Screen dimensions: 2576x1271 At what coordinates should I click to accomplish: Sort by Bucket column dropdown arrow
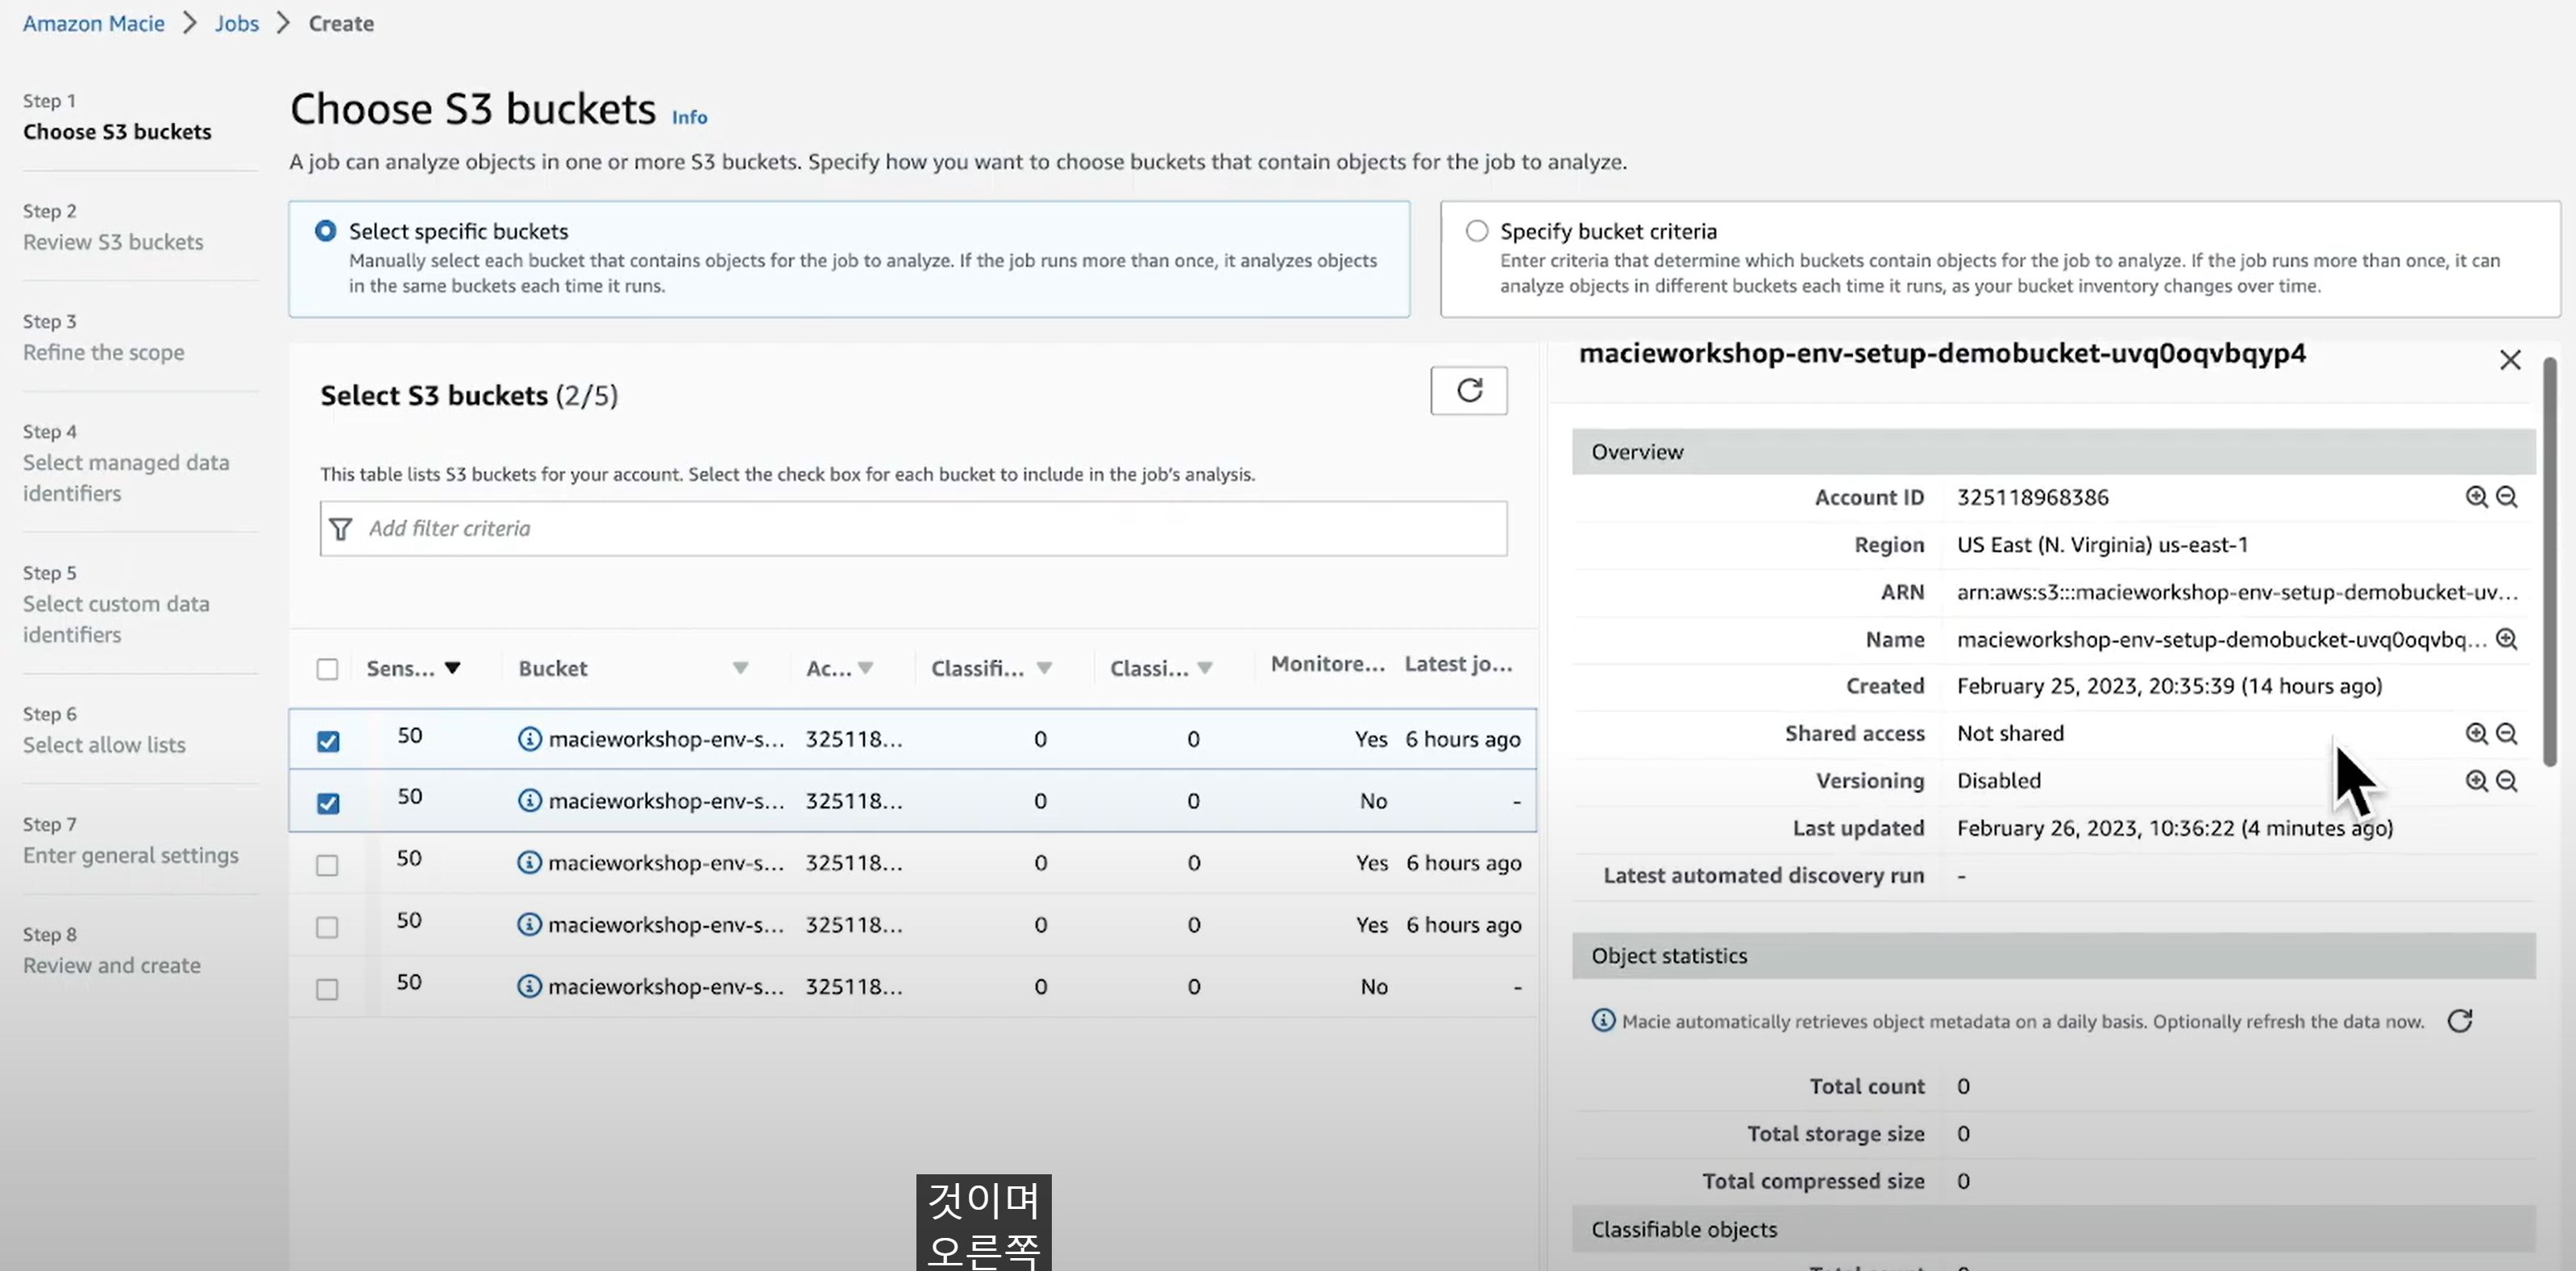point(740,668)
